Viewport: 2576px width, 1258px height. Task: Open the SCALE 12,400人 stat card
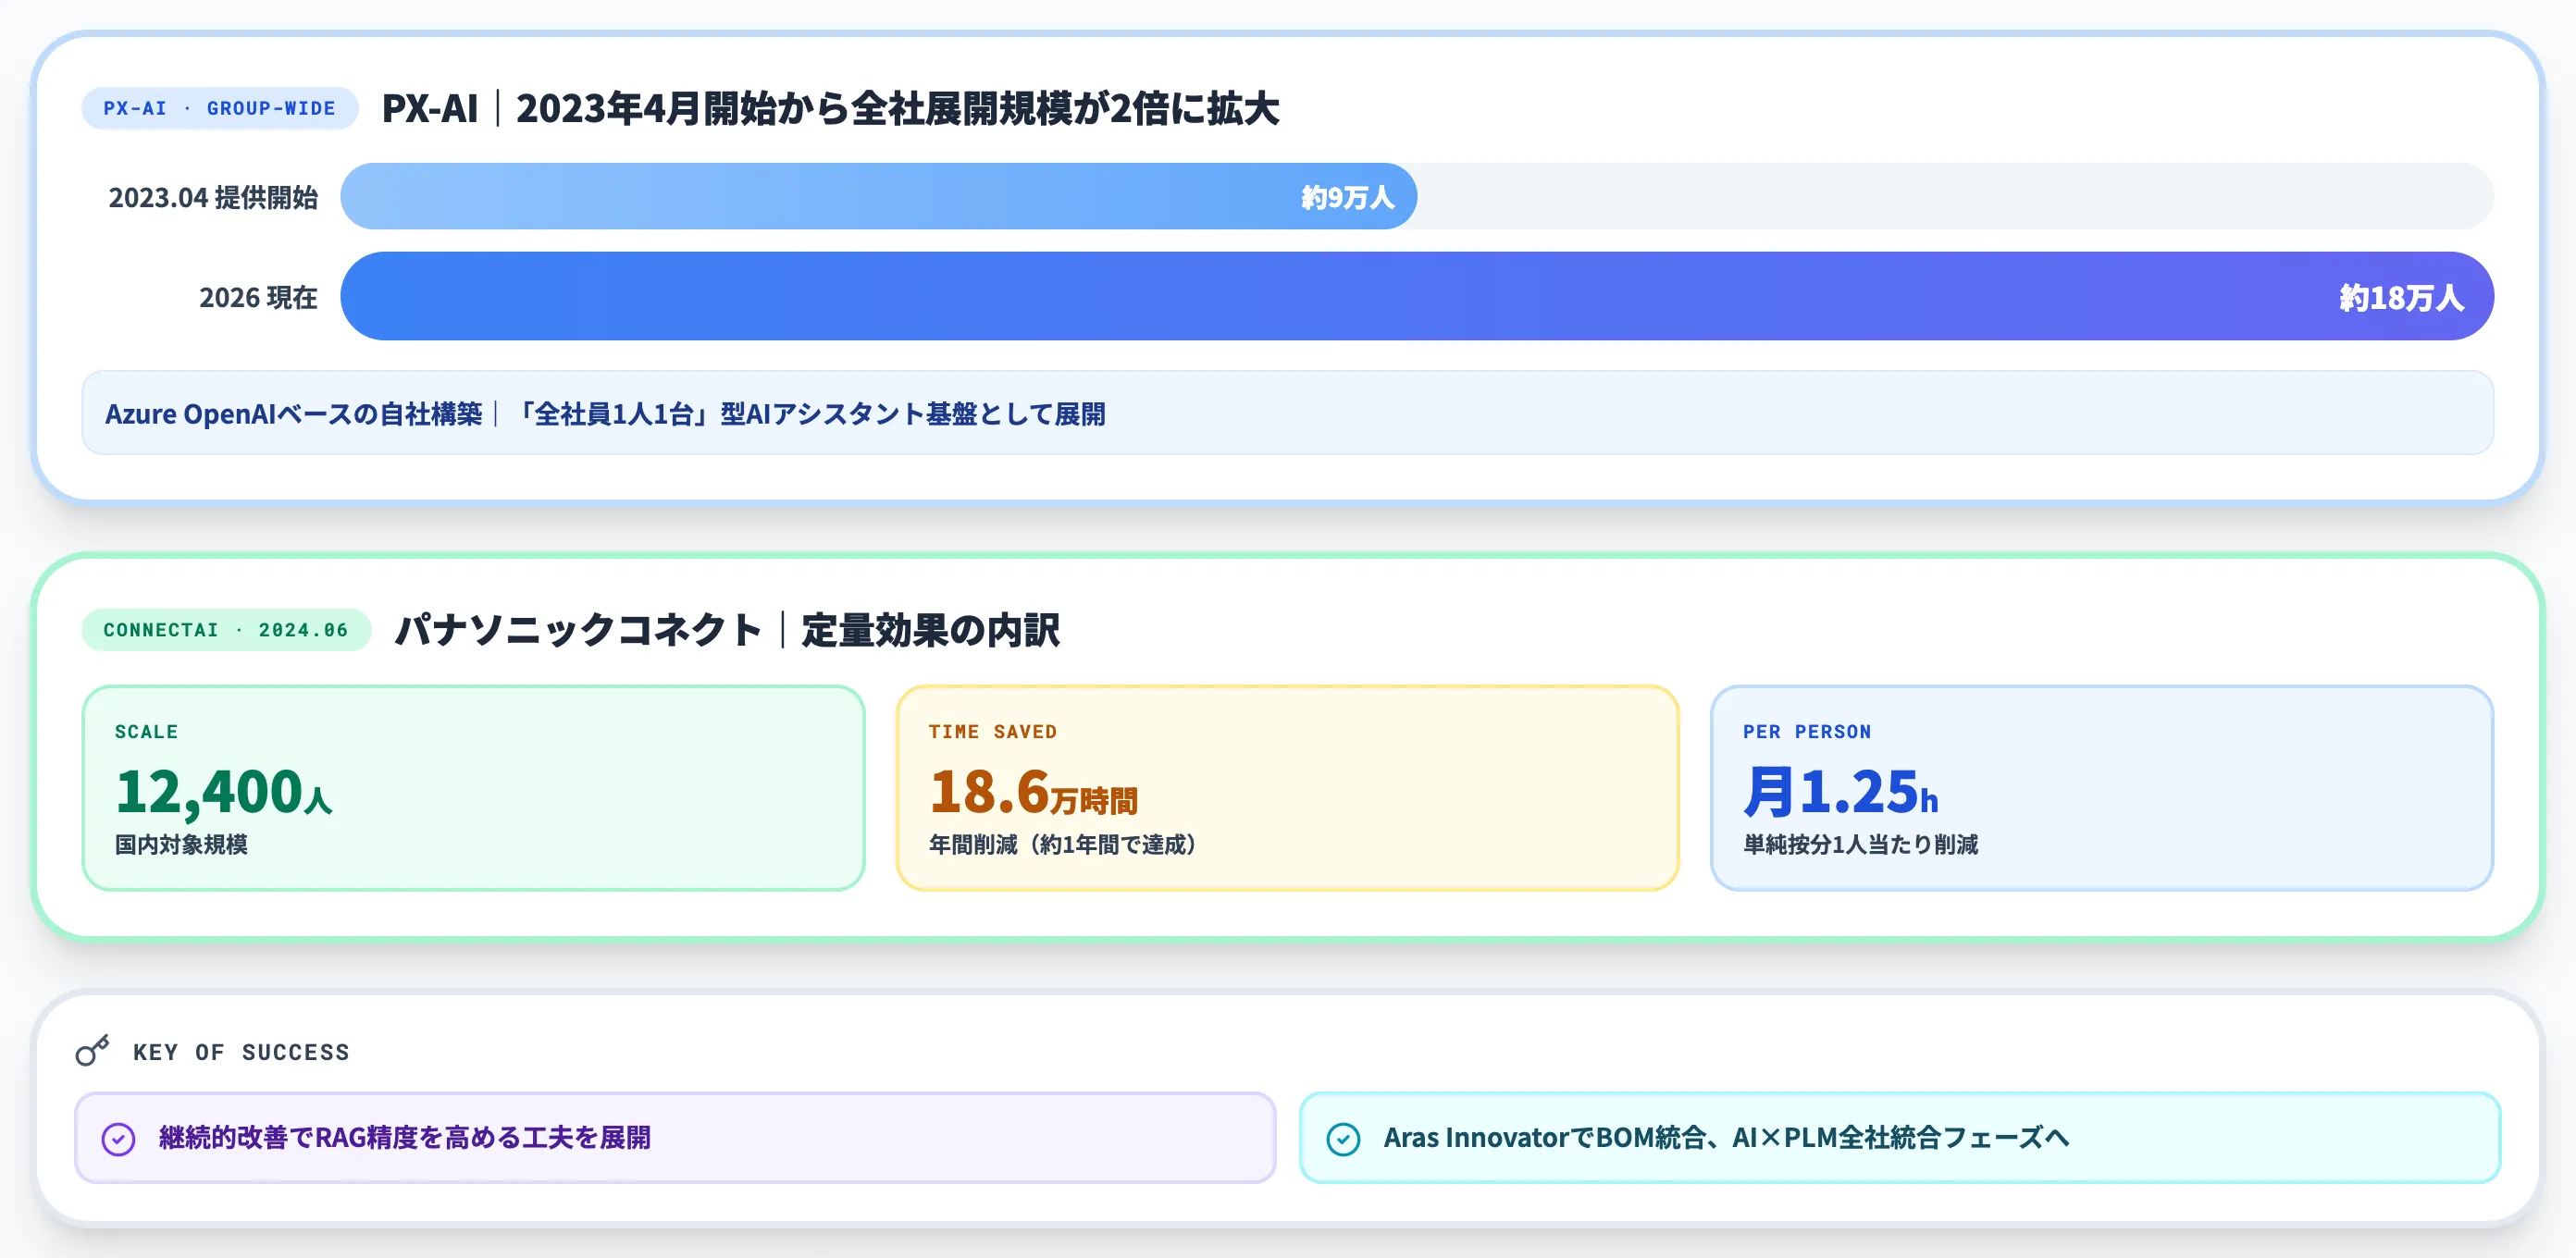pyautogui.click(x=473, y=788)
